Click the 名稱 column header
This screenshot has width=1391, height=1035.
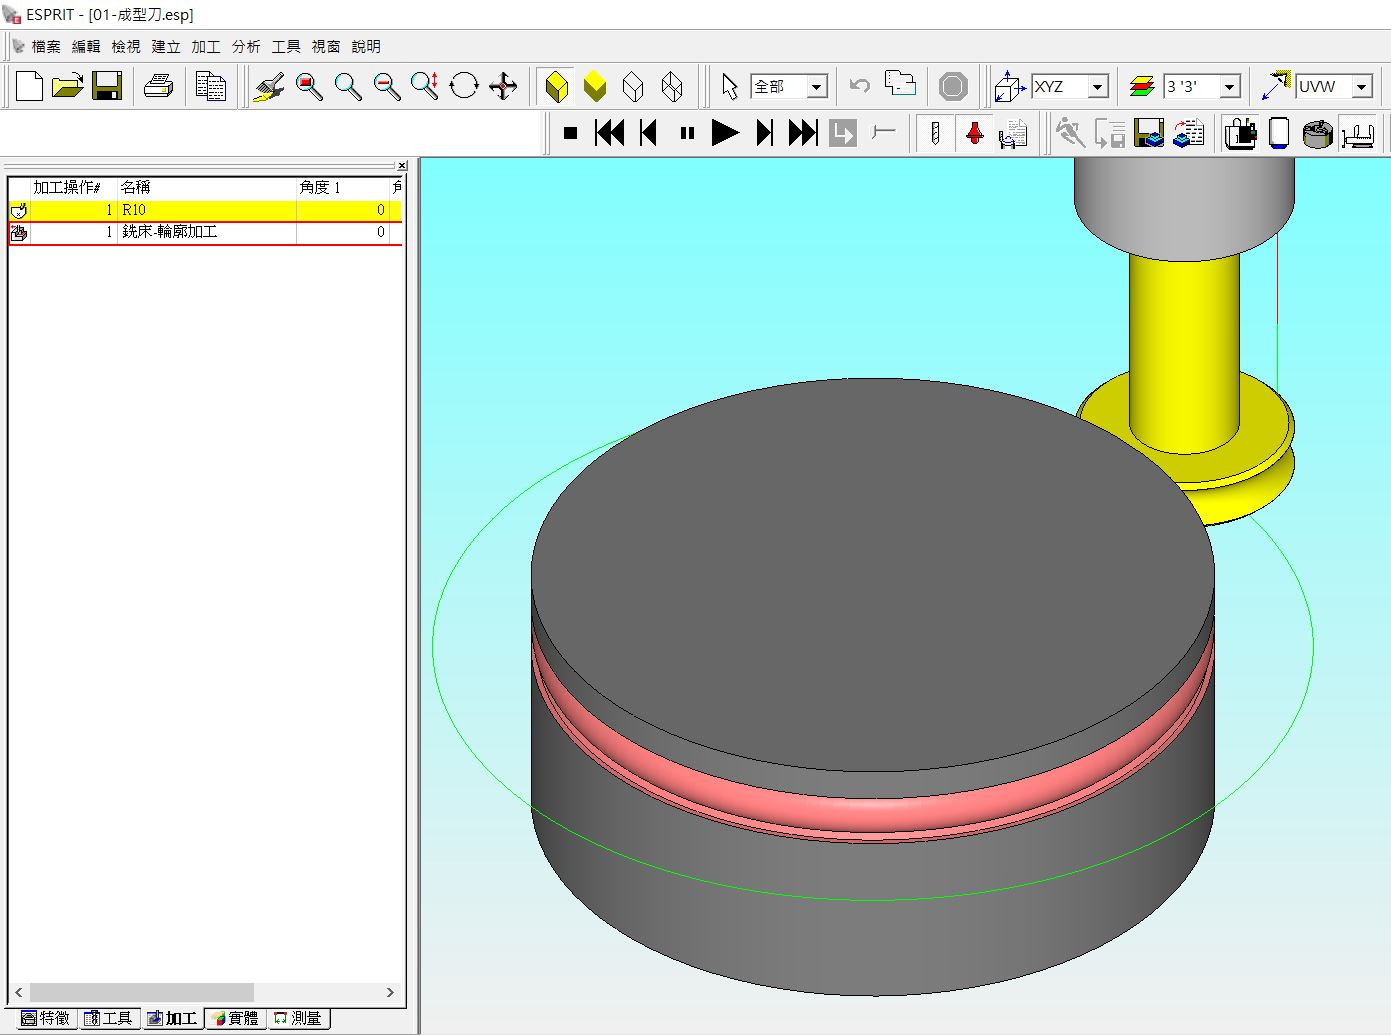click(135, 187)
